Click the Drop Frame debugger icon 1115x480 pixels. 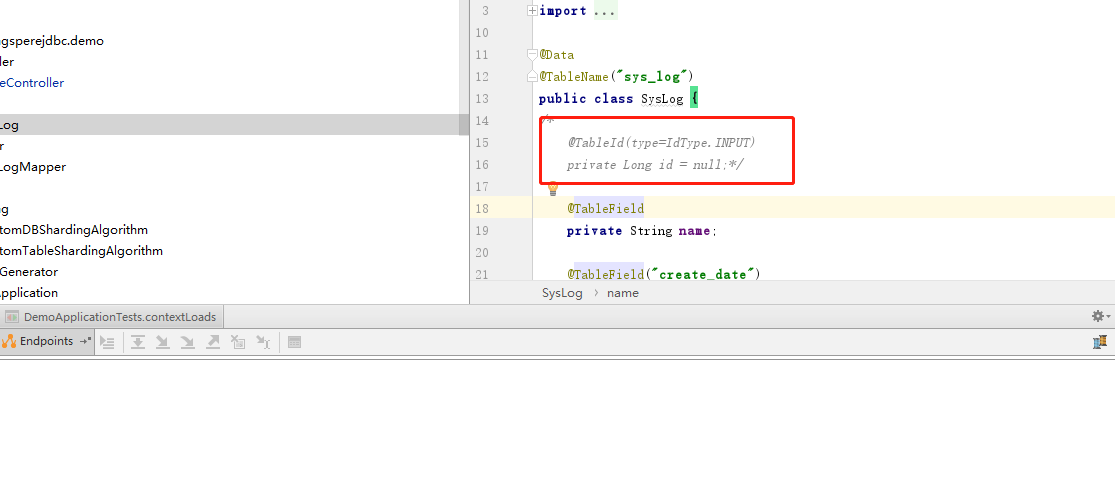coord(238,342)
